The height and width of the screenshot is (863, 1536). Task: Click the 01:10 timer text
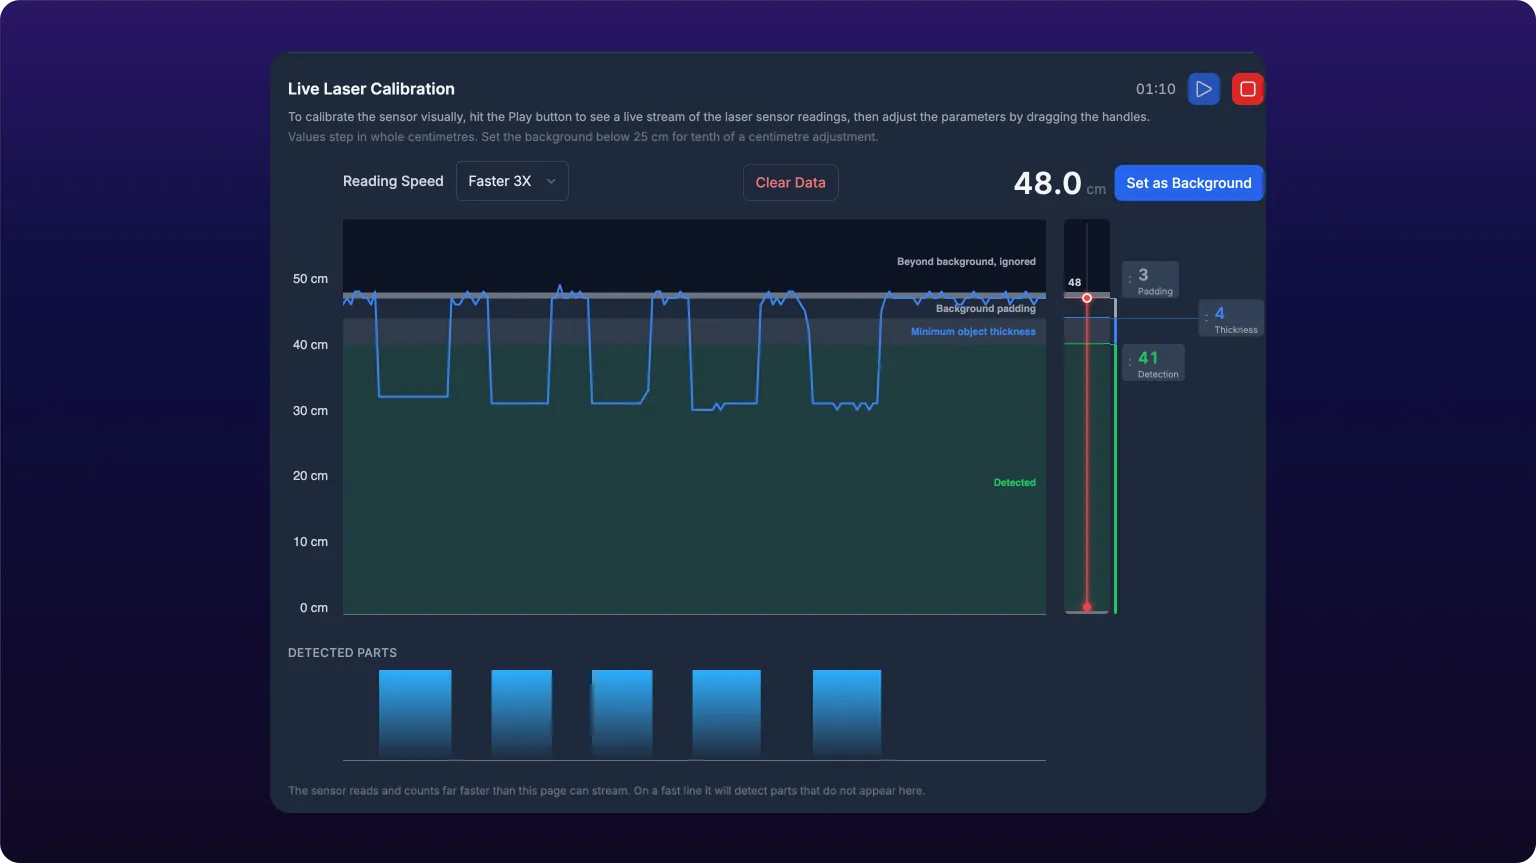tap(1155, 89)
